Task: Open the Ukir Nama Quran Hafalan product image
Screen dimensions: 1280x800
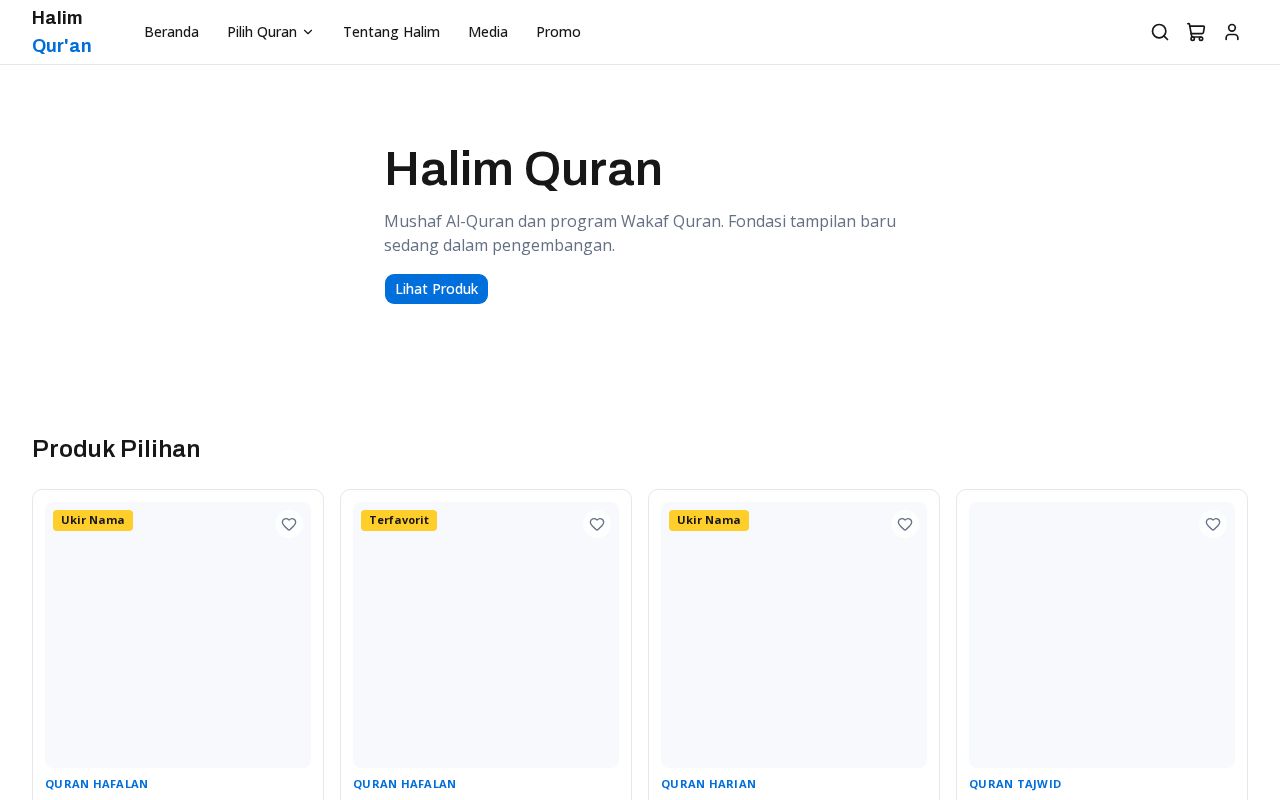Action: (x=178, y=635)
